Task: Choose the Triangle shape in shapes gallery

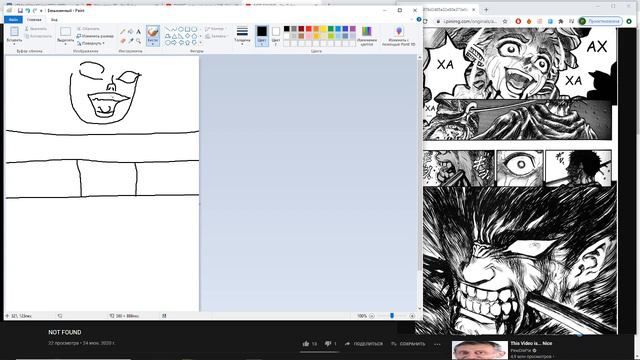Action: 174,36
